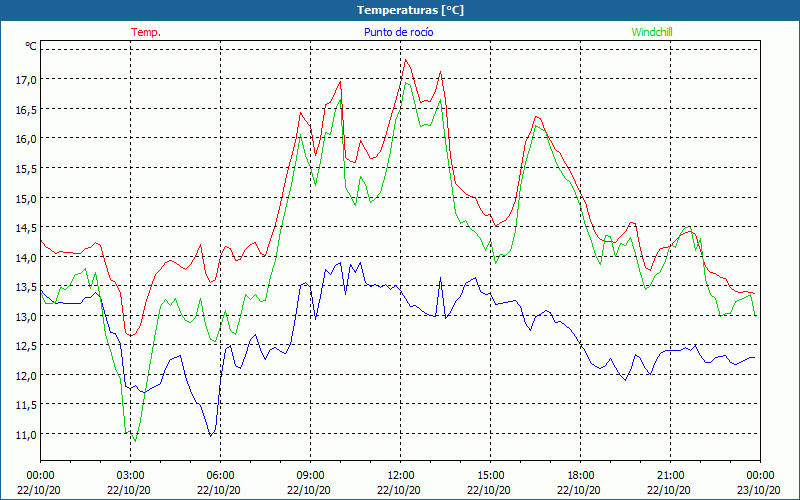The width and height of the screenshot is (800, 500).
Task: Click the 06:00 time axis label
Action: point(220,476)
